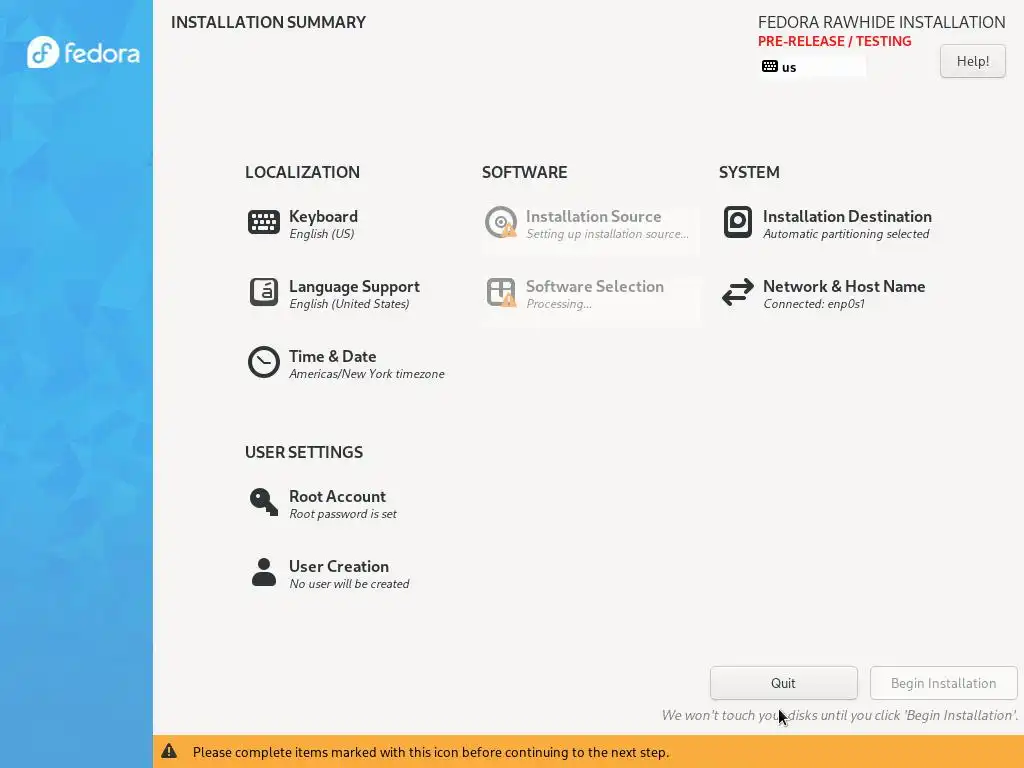Open the Language Support icon
The width and height of the screenshot is (1024, 768).
click(264, 292)
